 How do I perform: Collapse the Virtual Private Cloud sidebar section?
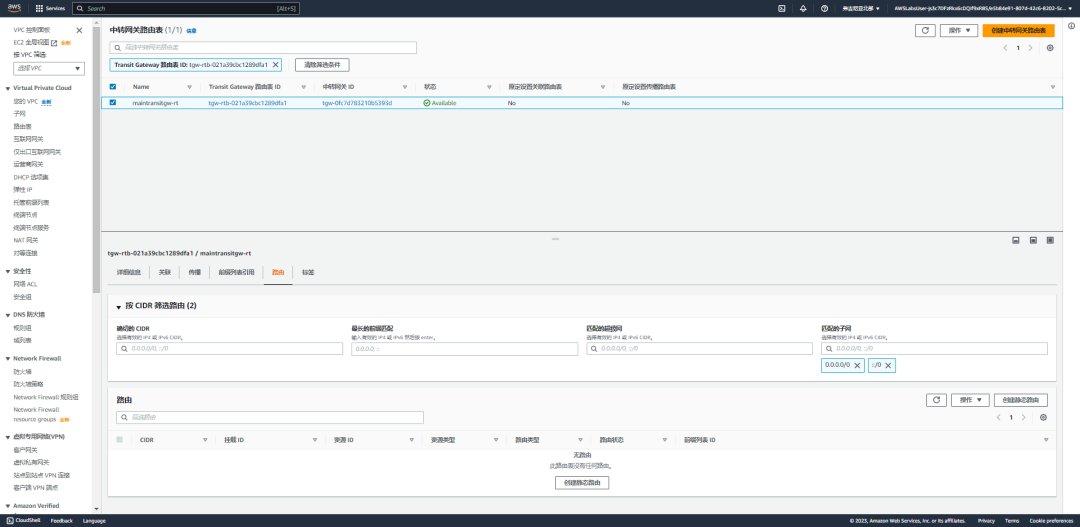pyautogui.click(x=8, y=88)
